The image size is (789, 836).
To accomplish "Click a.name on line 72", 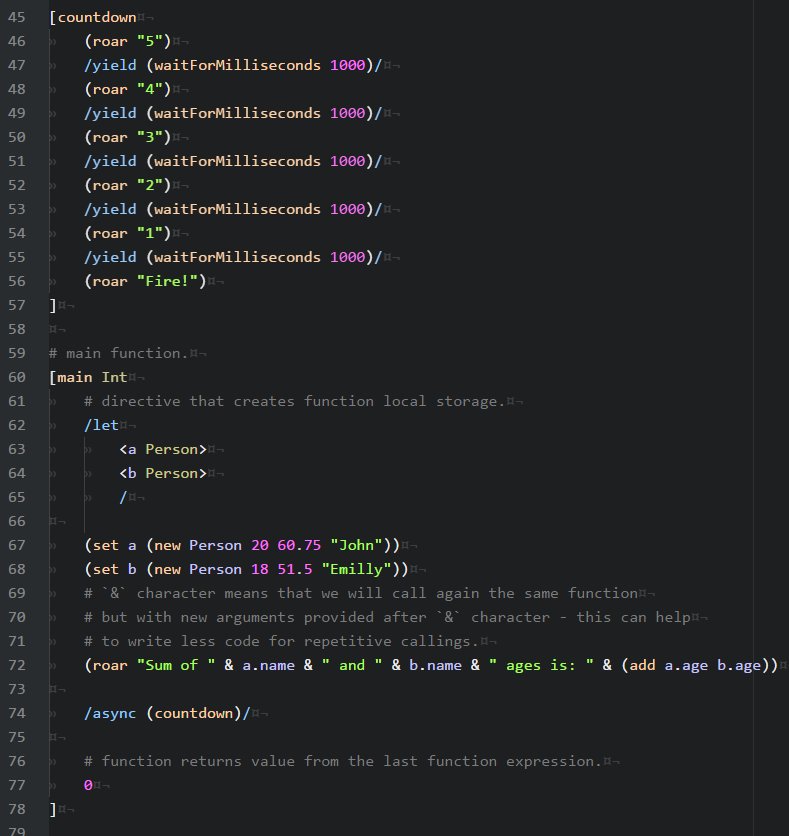I will click(x=268, y=665).
